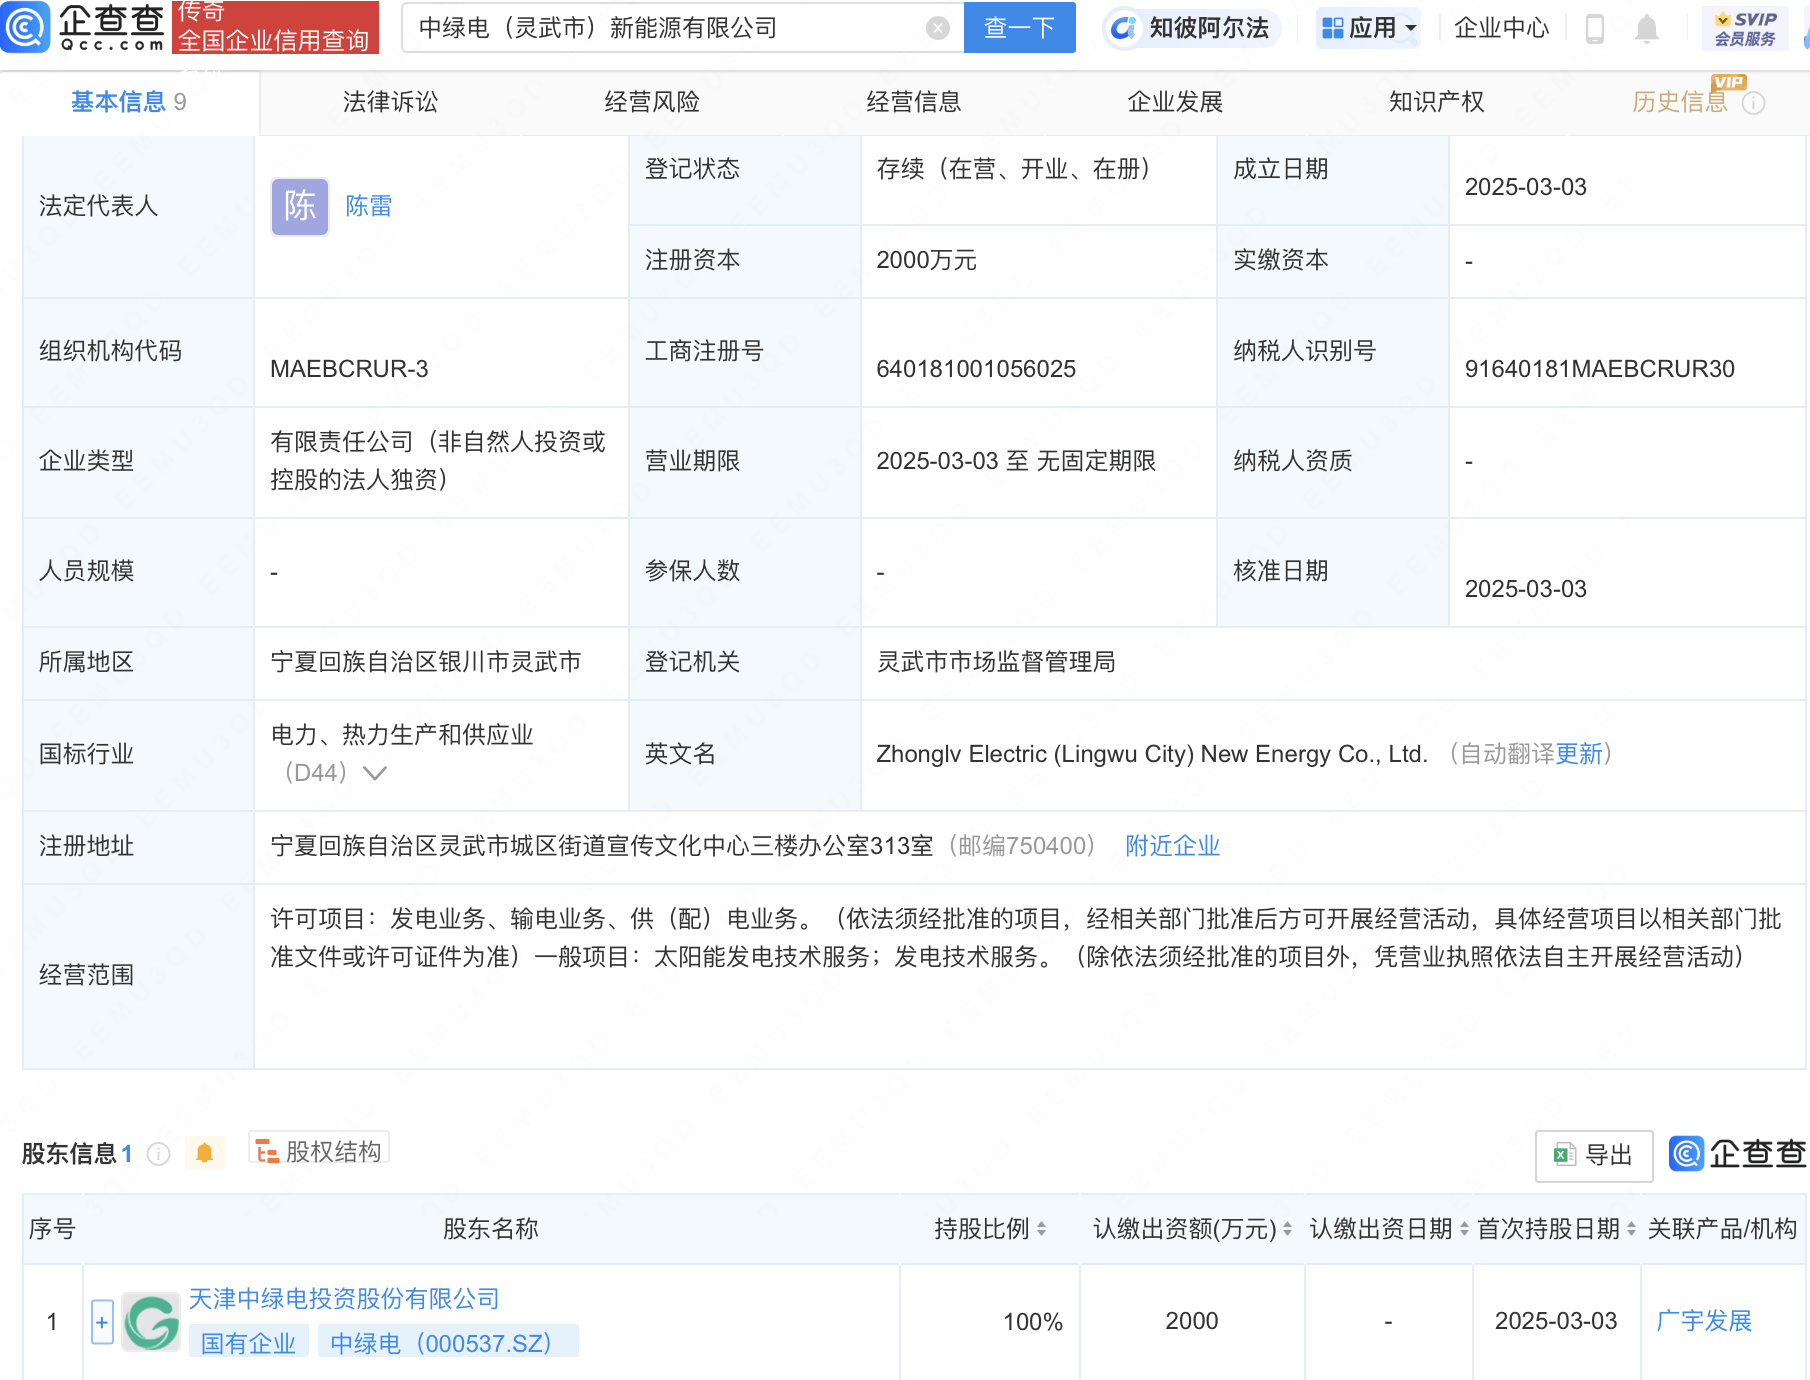Open 企业中心 link
This screenshot has height=1380, width=1810.
coord(1501,28)
